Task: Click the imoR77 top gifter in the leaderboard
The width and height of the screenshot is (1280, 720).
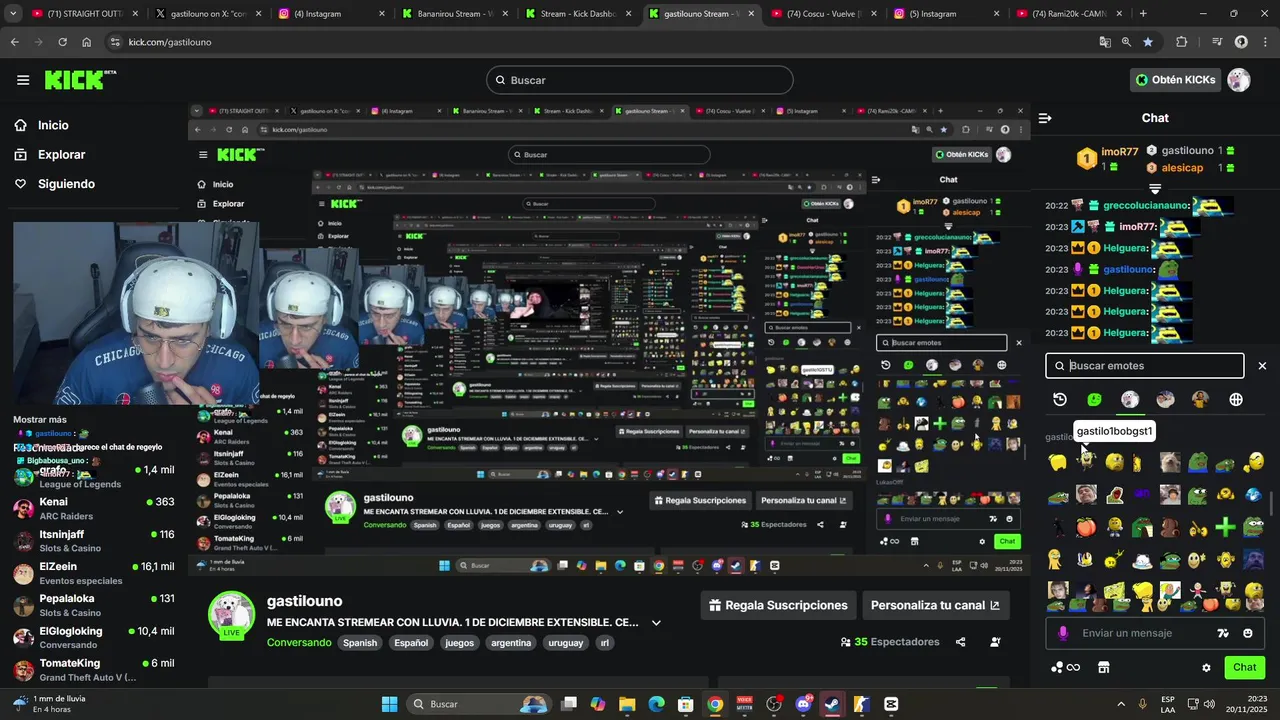Action: [x=1109, y=157]
